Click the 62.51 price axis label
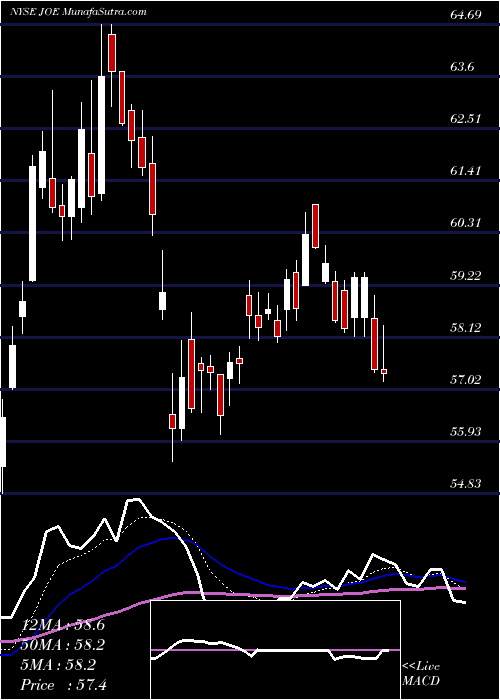The image size is (500, 700). [x=467, y=119]
